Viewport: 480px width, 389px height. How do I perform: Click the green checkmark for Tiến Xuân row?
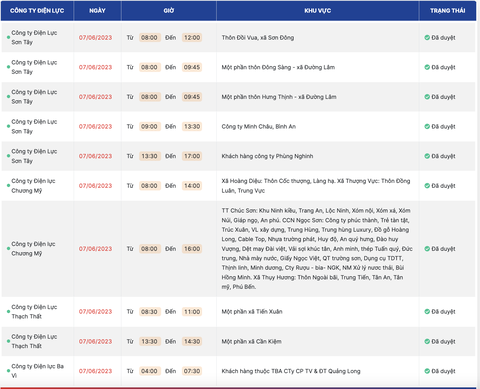tap(427, 311)
